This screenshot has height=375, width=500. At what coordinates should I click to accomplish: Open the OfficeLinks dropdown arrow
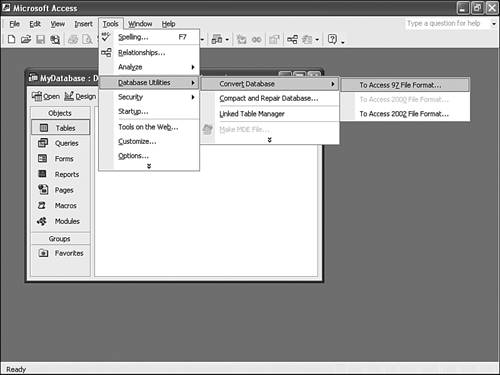click(x=227, y=40)
